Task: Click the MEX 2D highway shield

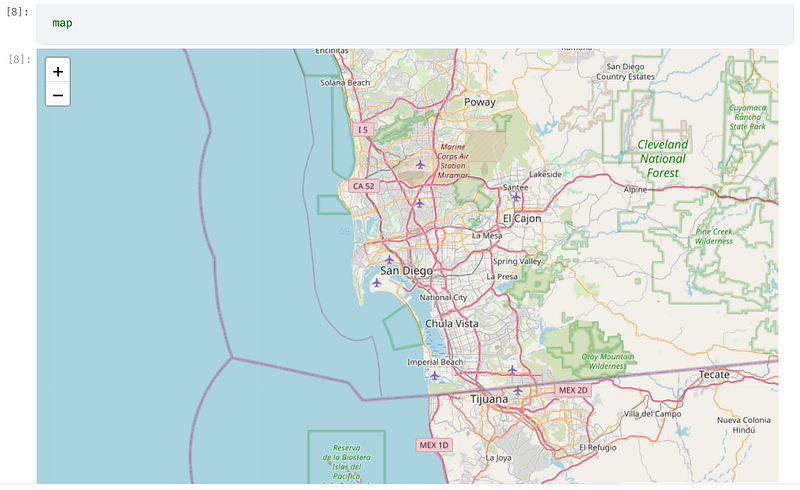Action: [x=573, y=390]
